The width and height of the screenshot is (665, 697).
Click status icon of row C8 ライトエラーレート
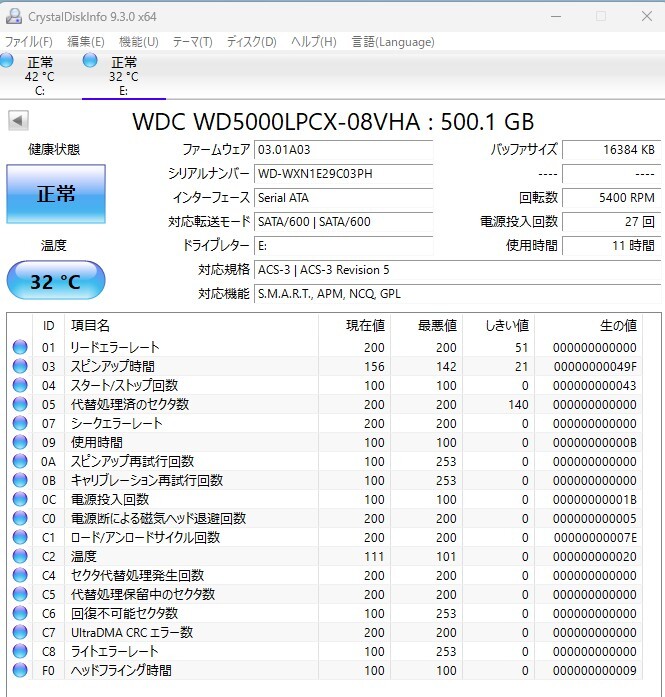20,651
